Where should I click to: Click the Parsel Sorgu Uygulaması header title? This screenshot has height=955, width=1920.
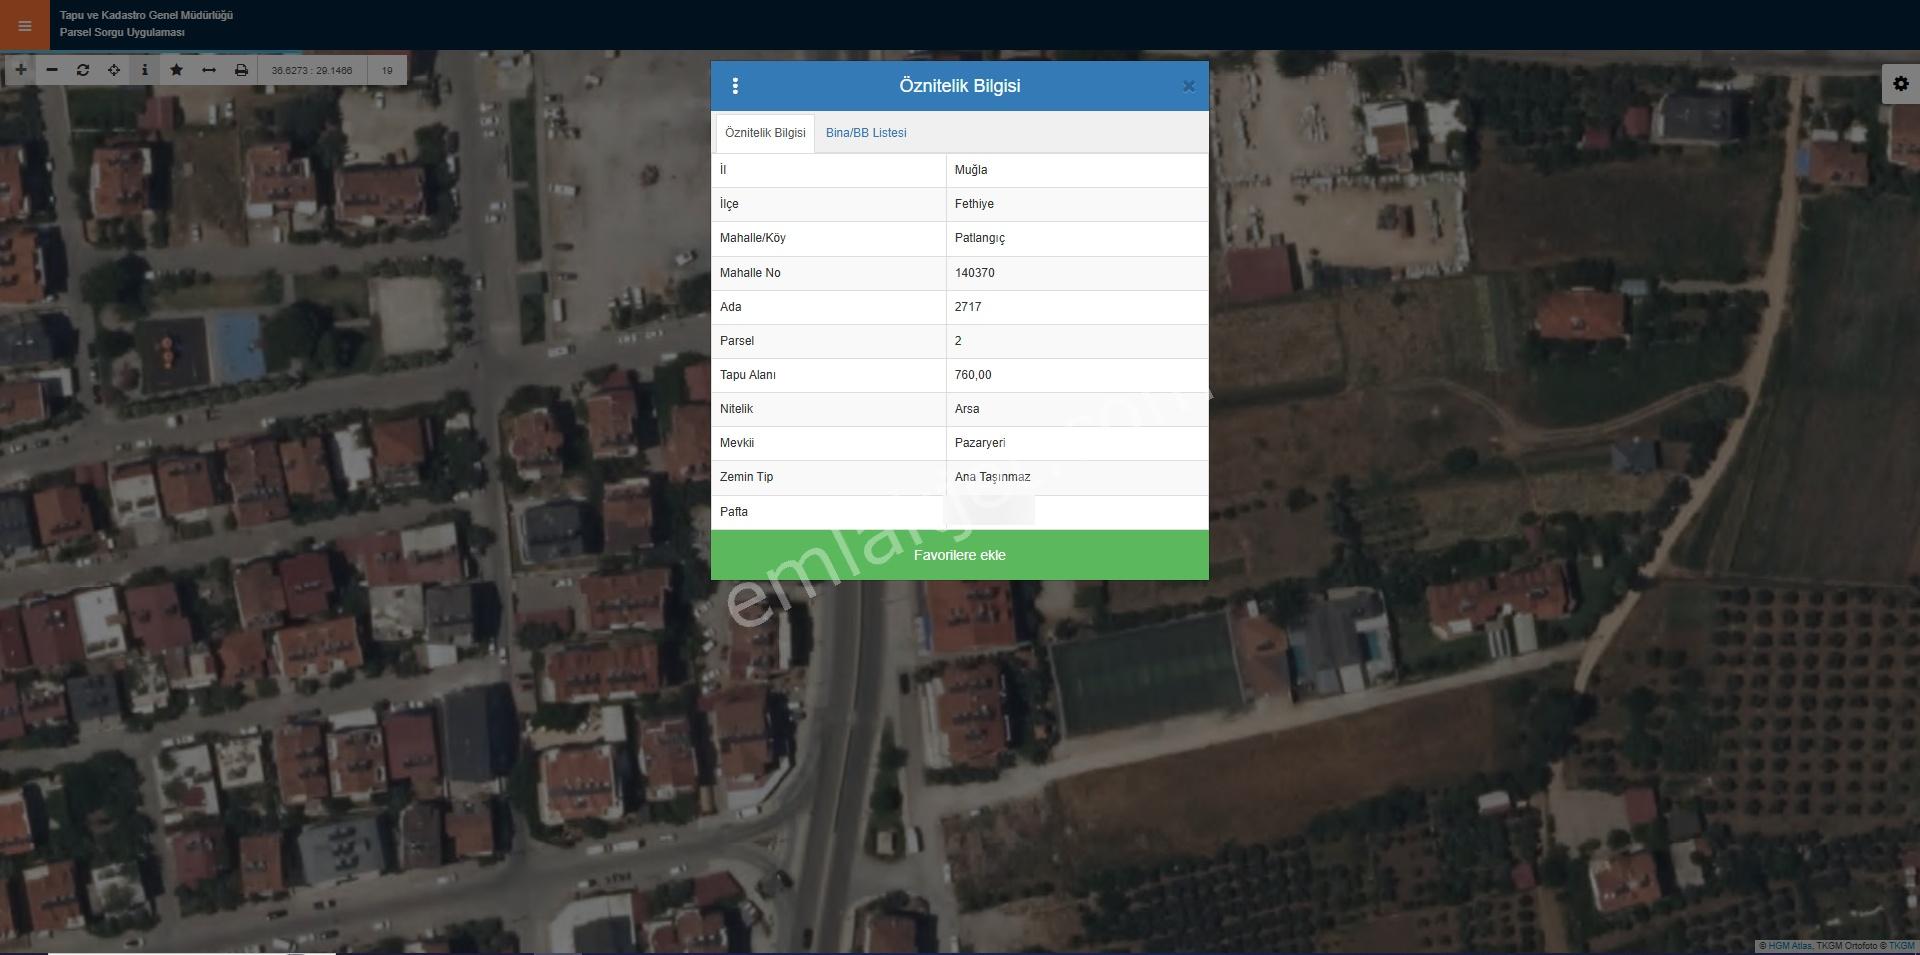122,33
